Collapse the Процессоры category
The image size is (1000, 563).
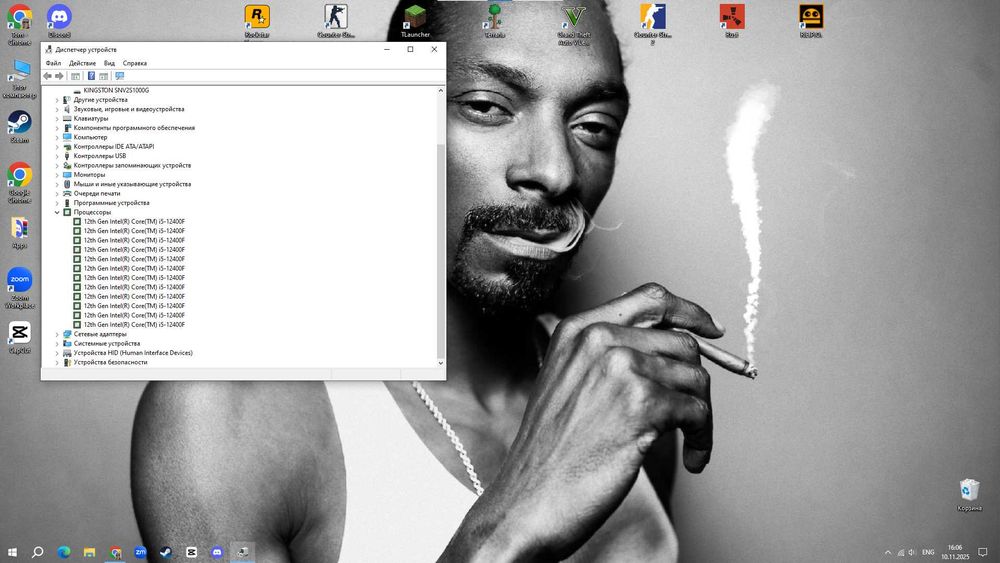[x=57, y=212]
